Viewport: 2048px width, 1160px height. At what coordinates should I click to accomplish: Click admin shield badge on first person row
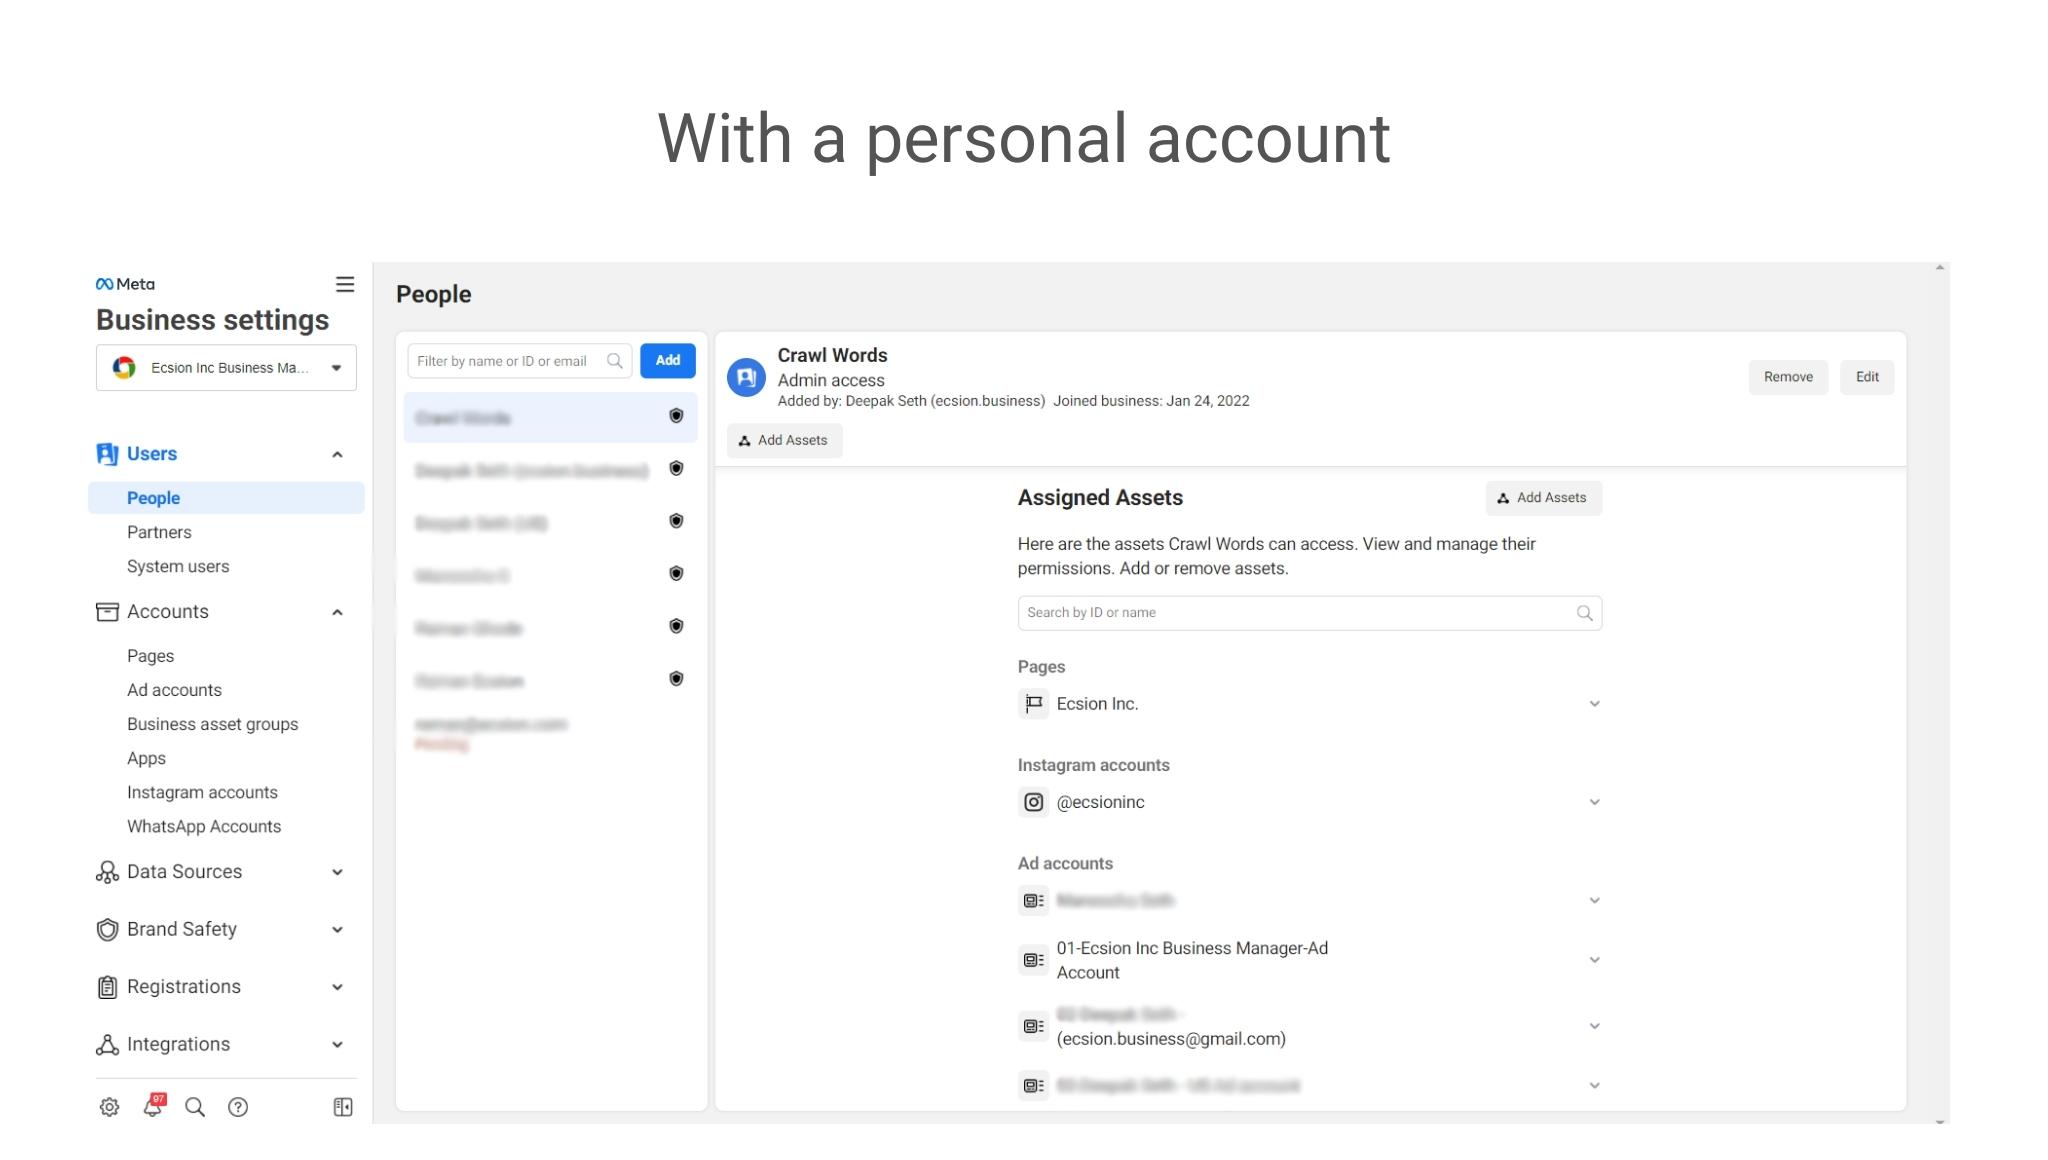676,416
